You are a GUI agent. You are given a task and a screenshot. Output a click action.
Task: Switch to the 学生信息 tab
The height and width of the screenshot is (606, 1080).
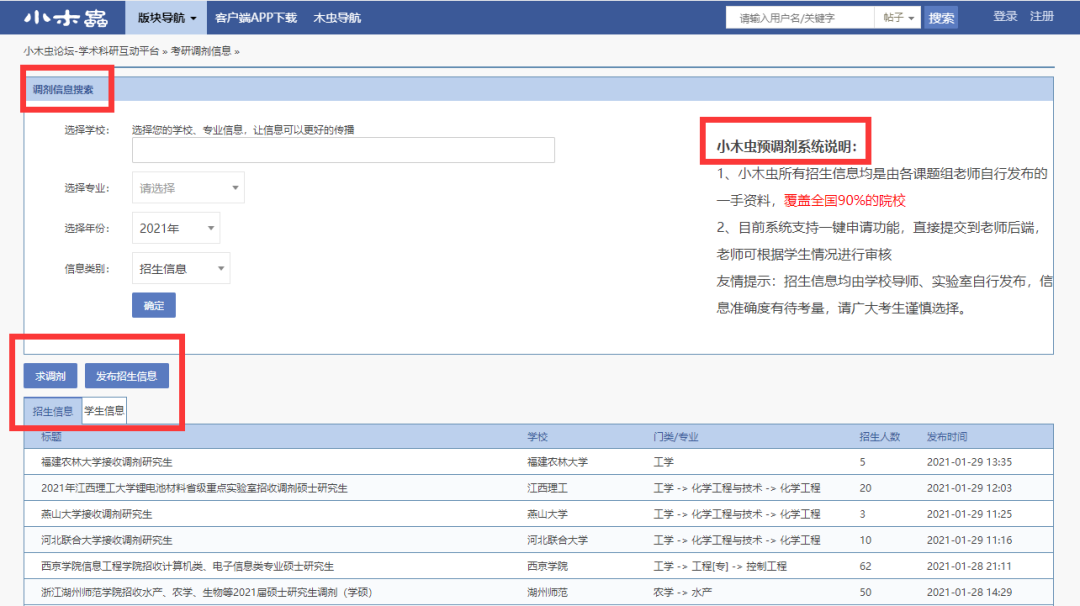(104, 410)
